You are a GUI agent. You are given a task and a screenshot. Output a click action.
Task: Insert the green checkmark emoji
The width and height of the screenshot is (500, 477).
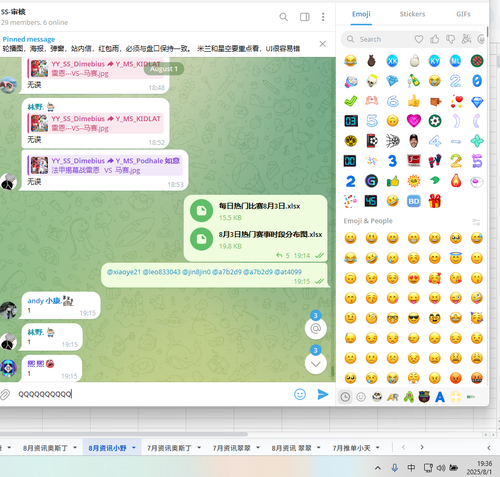[x=350, y=101]
